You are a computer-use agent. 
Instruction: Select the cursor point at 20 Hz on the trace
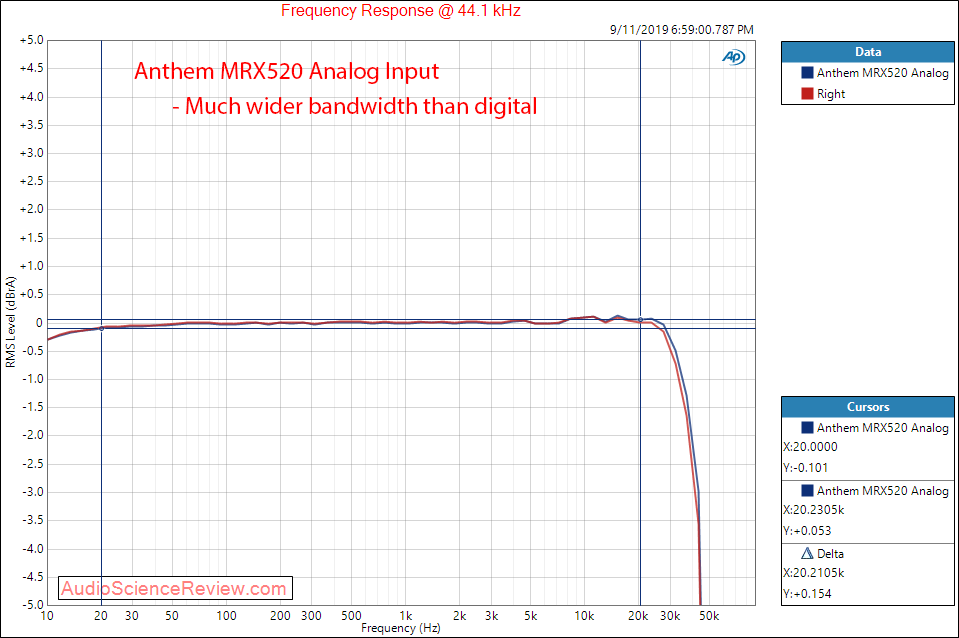(102, 328)
